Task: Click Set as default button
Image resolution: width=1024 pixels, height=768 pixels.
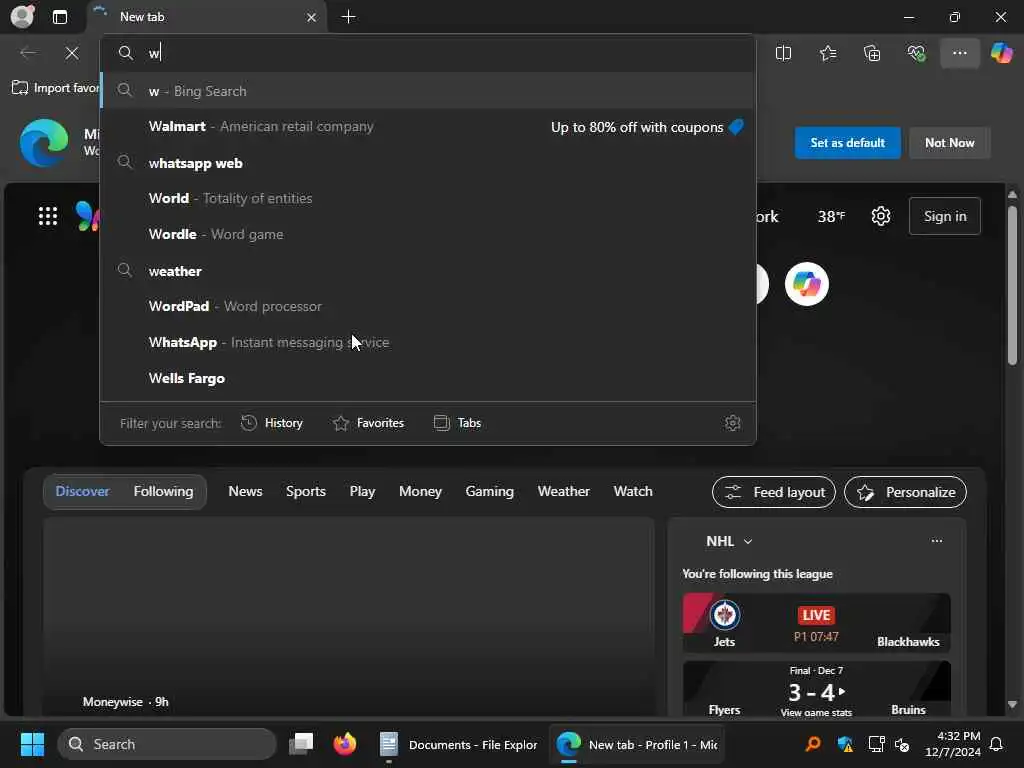Action: coord(847,143)
